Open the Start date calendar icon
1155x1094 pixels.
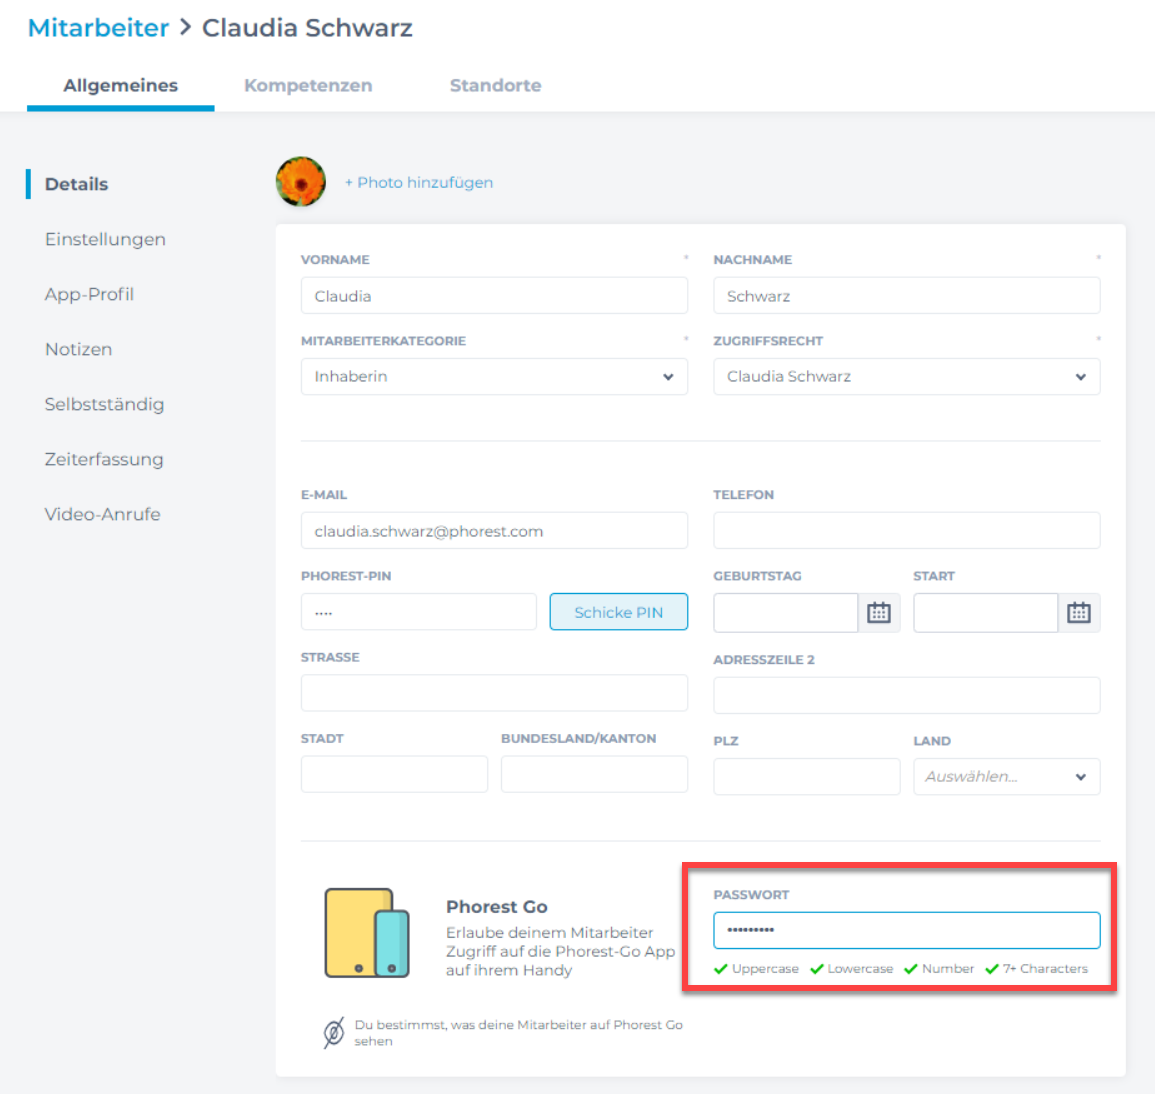pos(1078,613)
